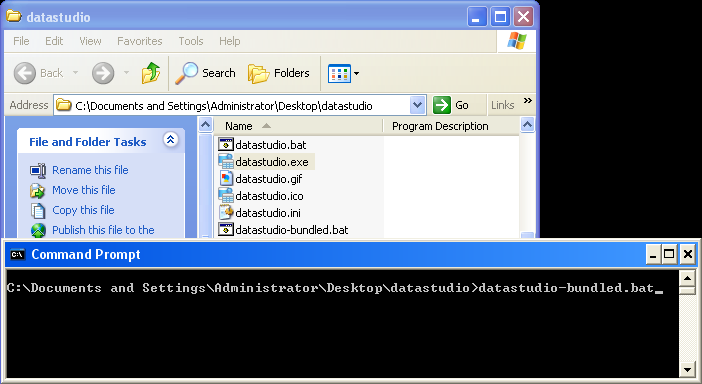Click the datastudio.exe file icon
The image size is (702, 384).
click(x=226, y=162)
